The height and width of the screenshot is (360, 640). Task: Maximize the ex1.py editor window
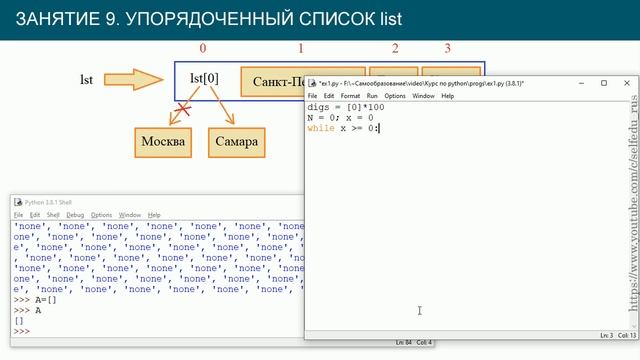click(604, 83)
